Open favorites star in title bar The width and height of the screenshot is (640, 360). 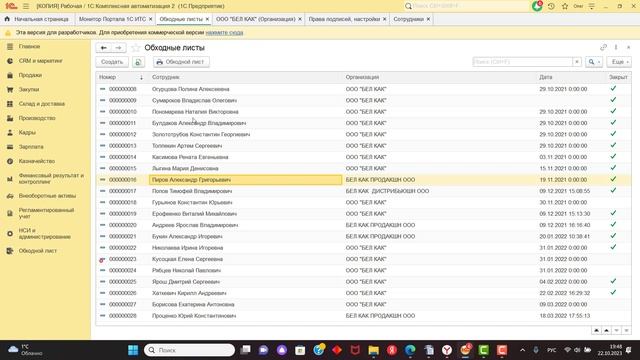[565, 6]
